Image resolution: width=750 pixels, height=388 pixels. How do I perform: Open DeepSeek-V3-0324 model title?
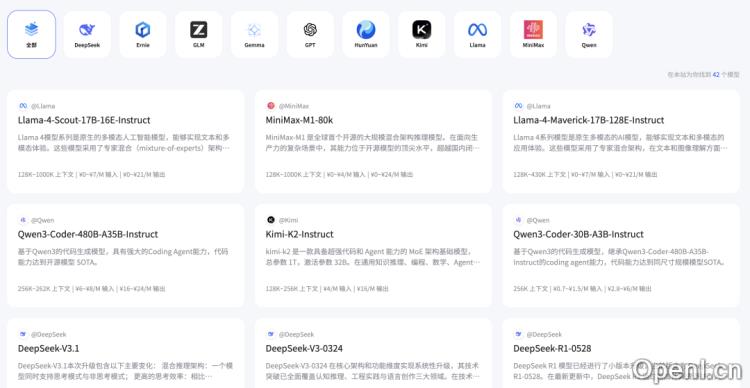304,348
